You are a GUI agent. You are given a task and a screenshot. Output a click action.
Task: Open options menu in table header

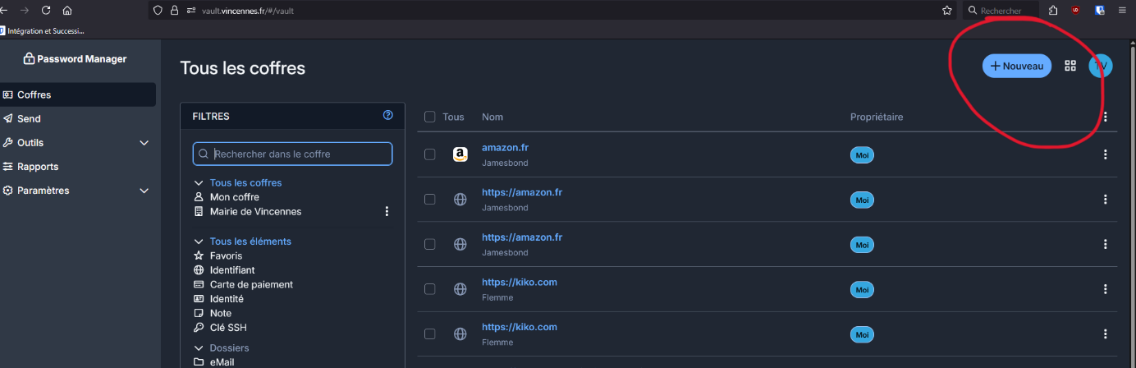1105,117
